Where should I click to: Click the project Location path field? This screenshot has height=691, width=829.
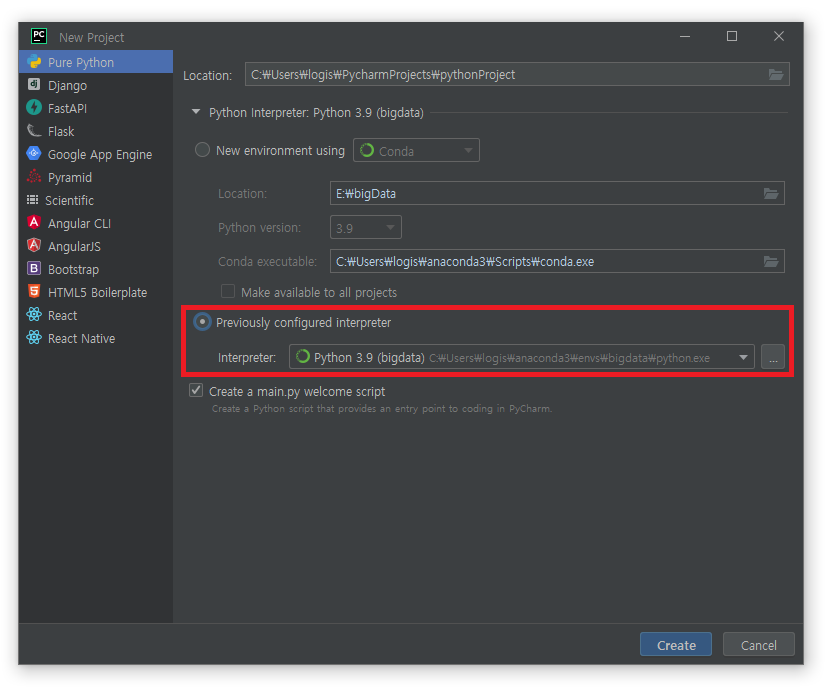517,74
